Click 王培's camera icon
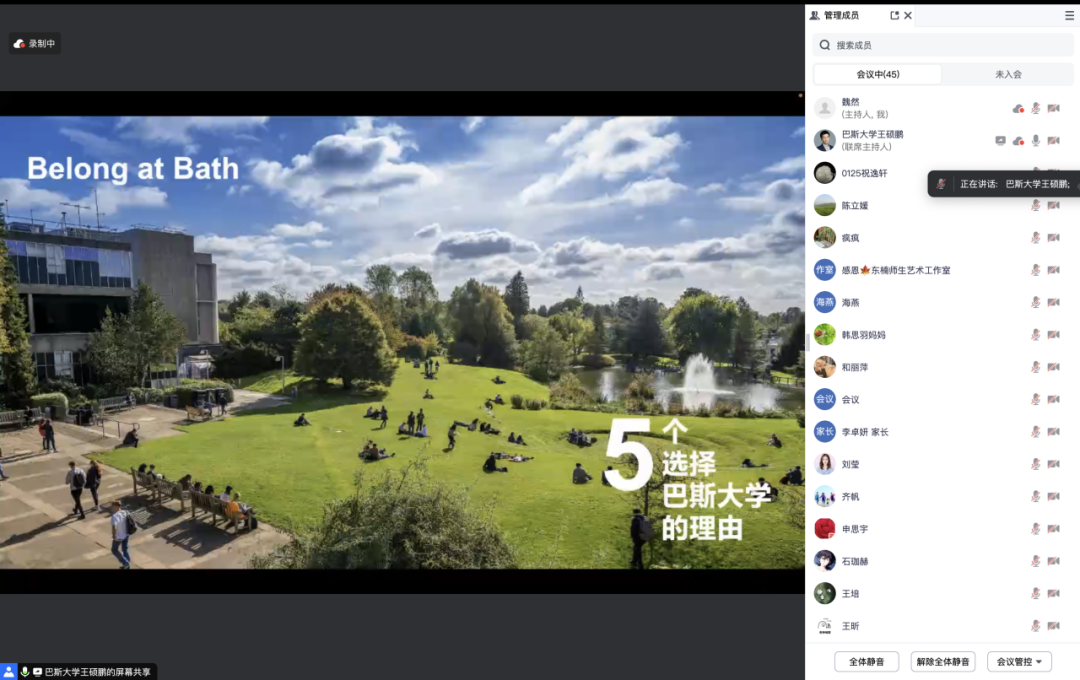The image size is (1080, 680). [x=1053, y=593]
